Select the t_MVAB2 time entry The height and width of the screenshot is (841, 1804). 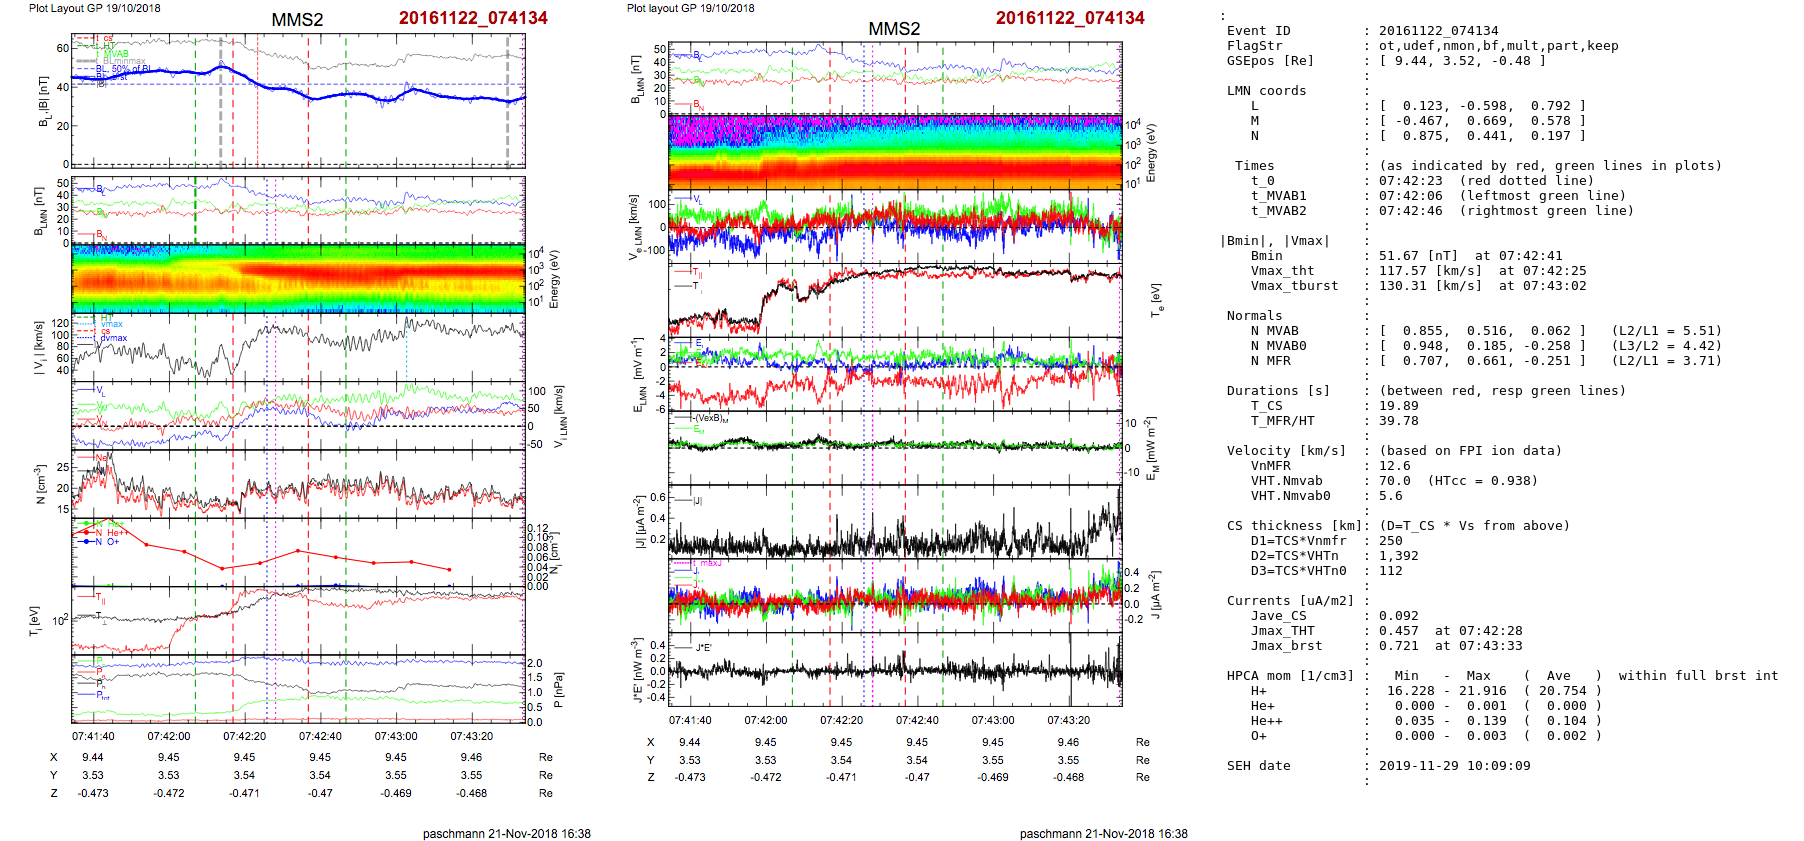tap(1278, 211)
